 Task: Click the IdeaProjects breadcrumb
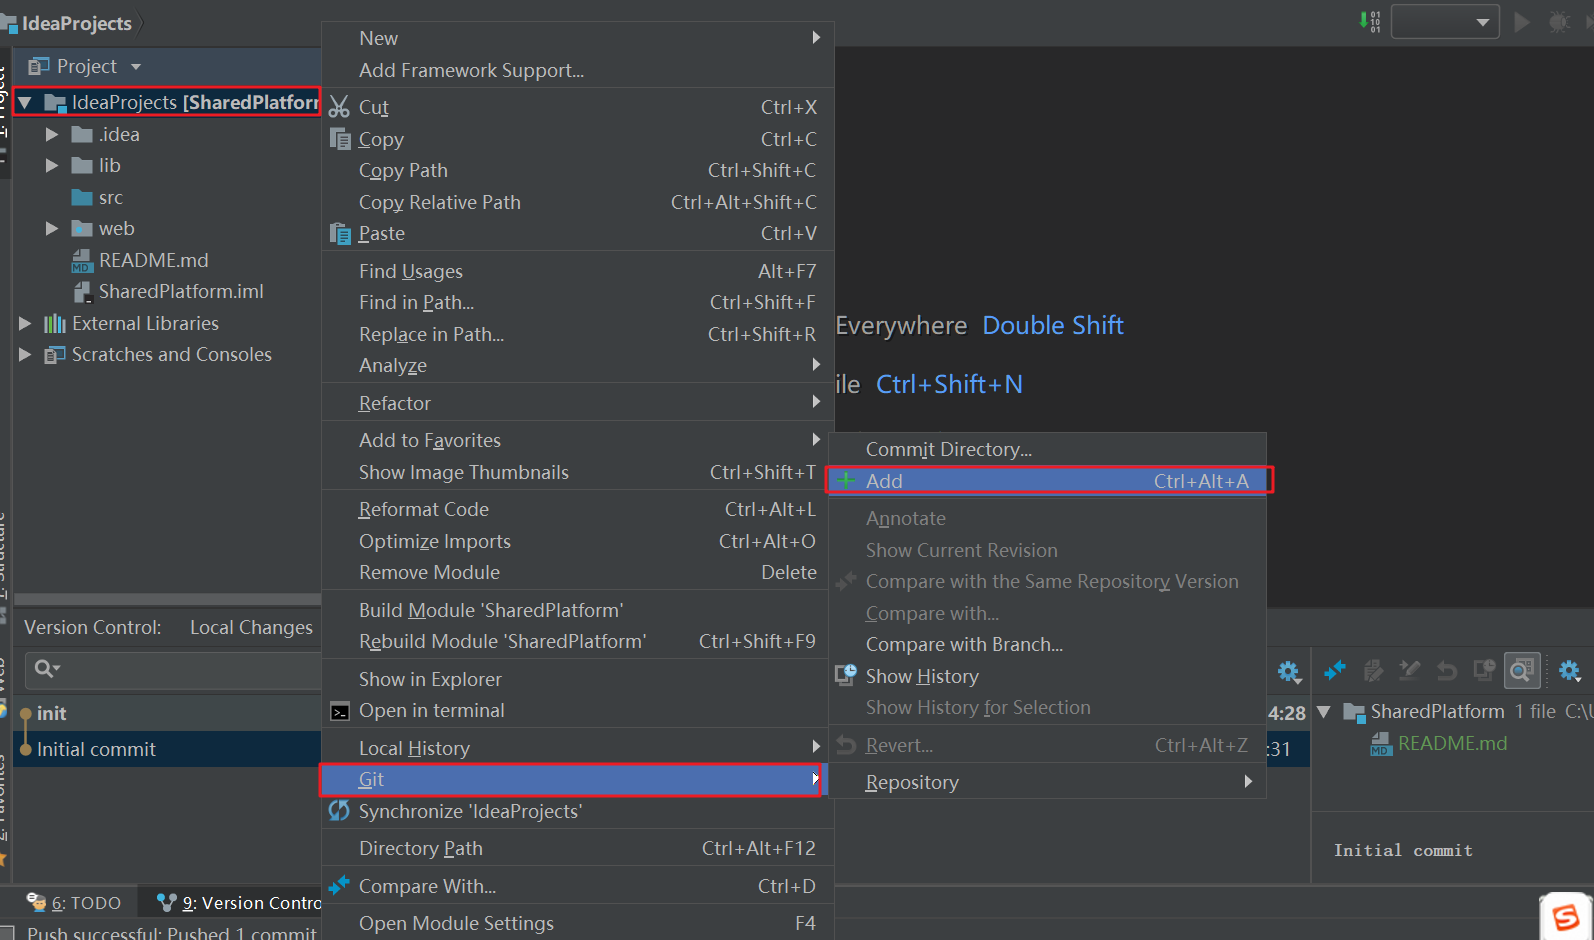(76, 23)
